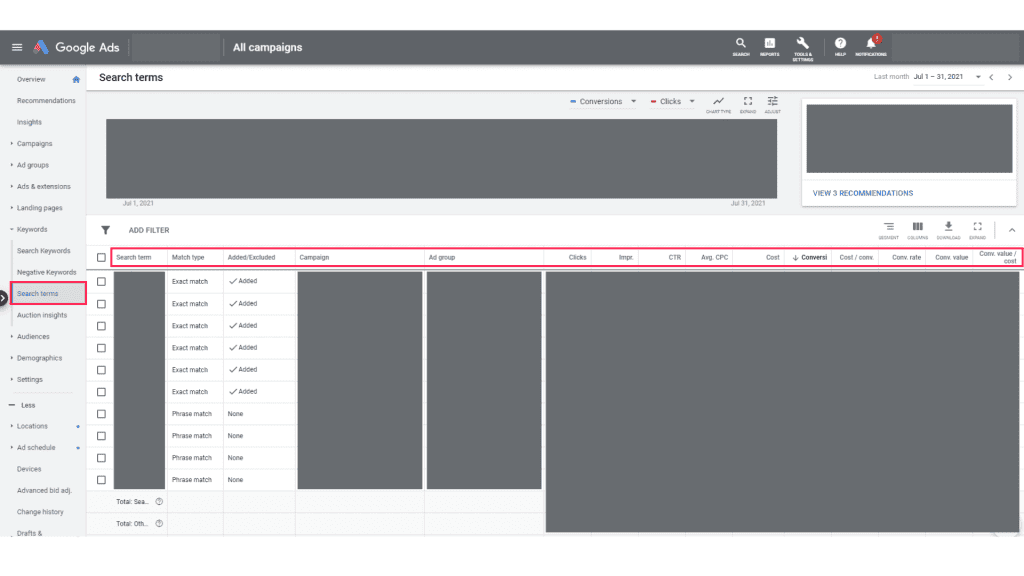Click help icon beside Total: Oth...
Image resolution: width=1024 pixels, height=576 pixels.
pos(159,524)
